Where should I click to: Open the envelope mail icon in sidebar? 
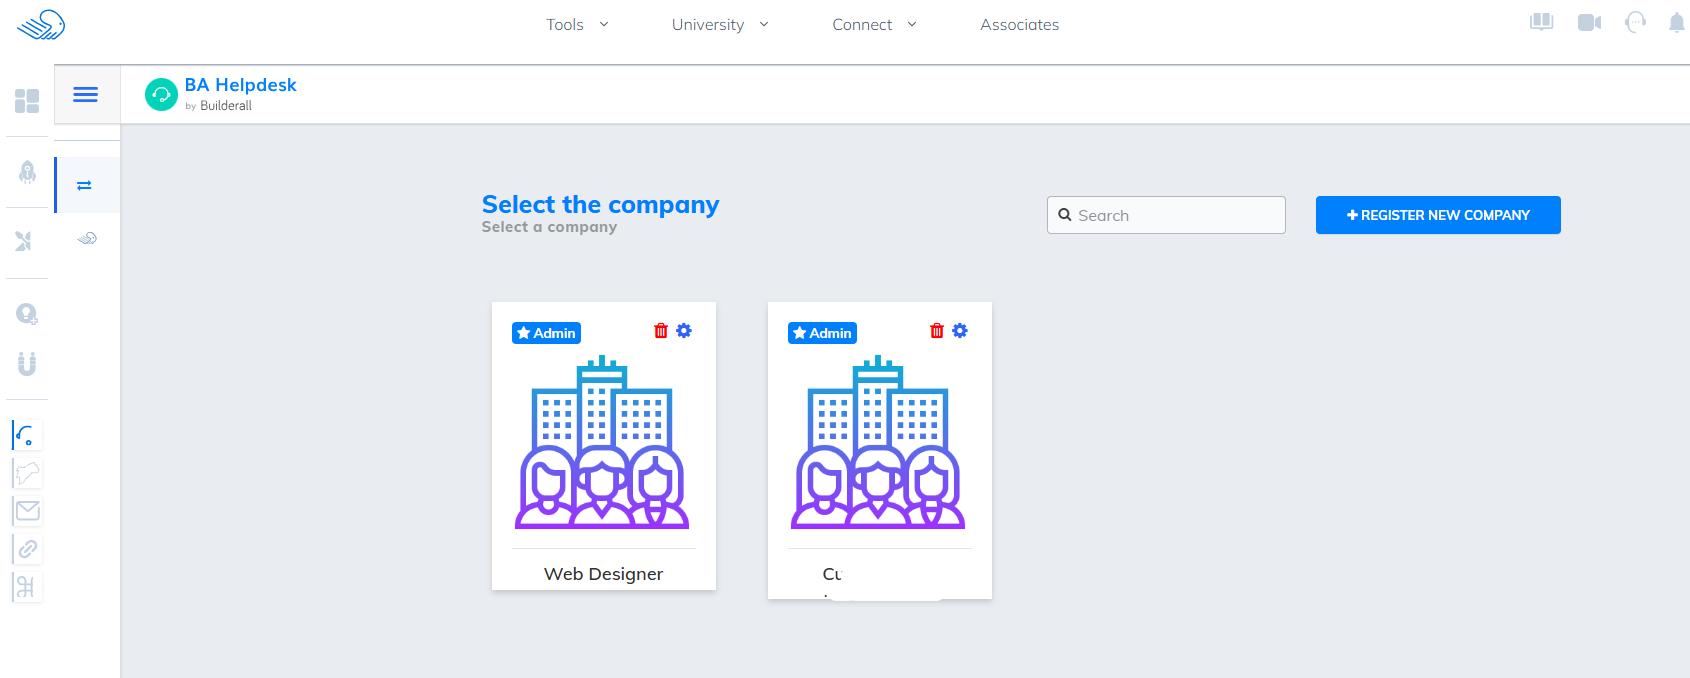pyautogui.click(x=28, y=511)
